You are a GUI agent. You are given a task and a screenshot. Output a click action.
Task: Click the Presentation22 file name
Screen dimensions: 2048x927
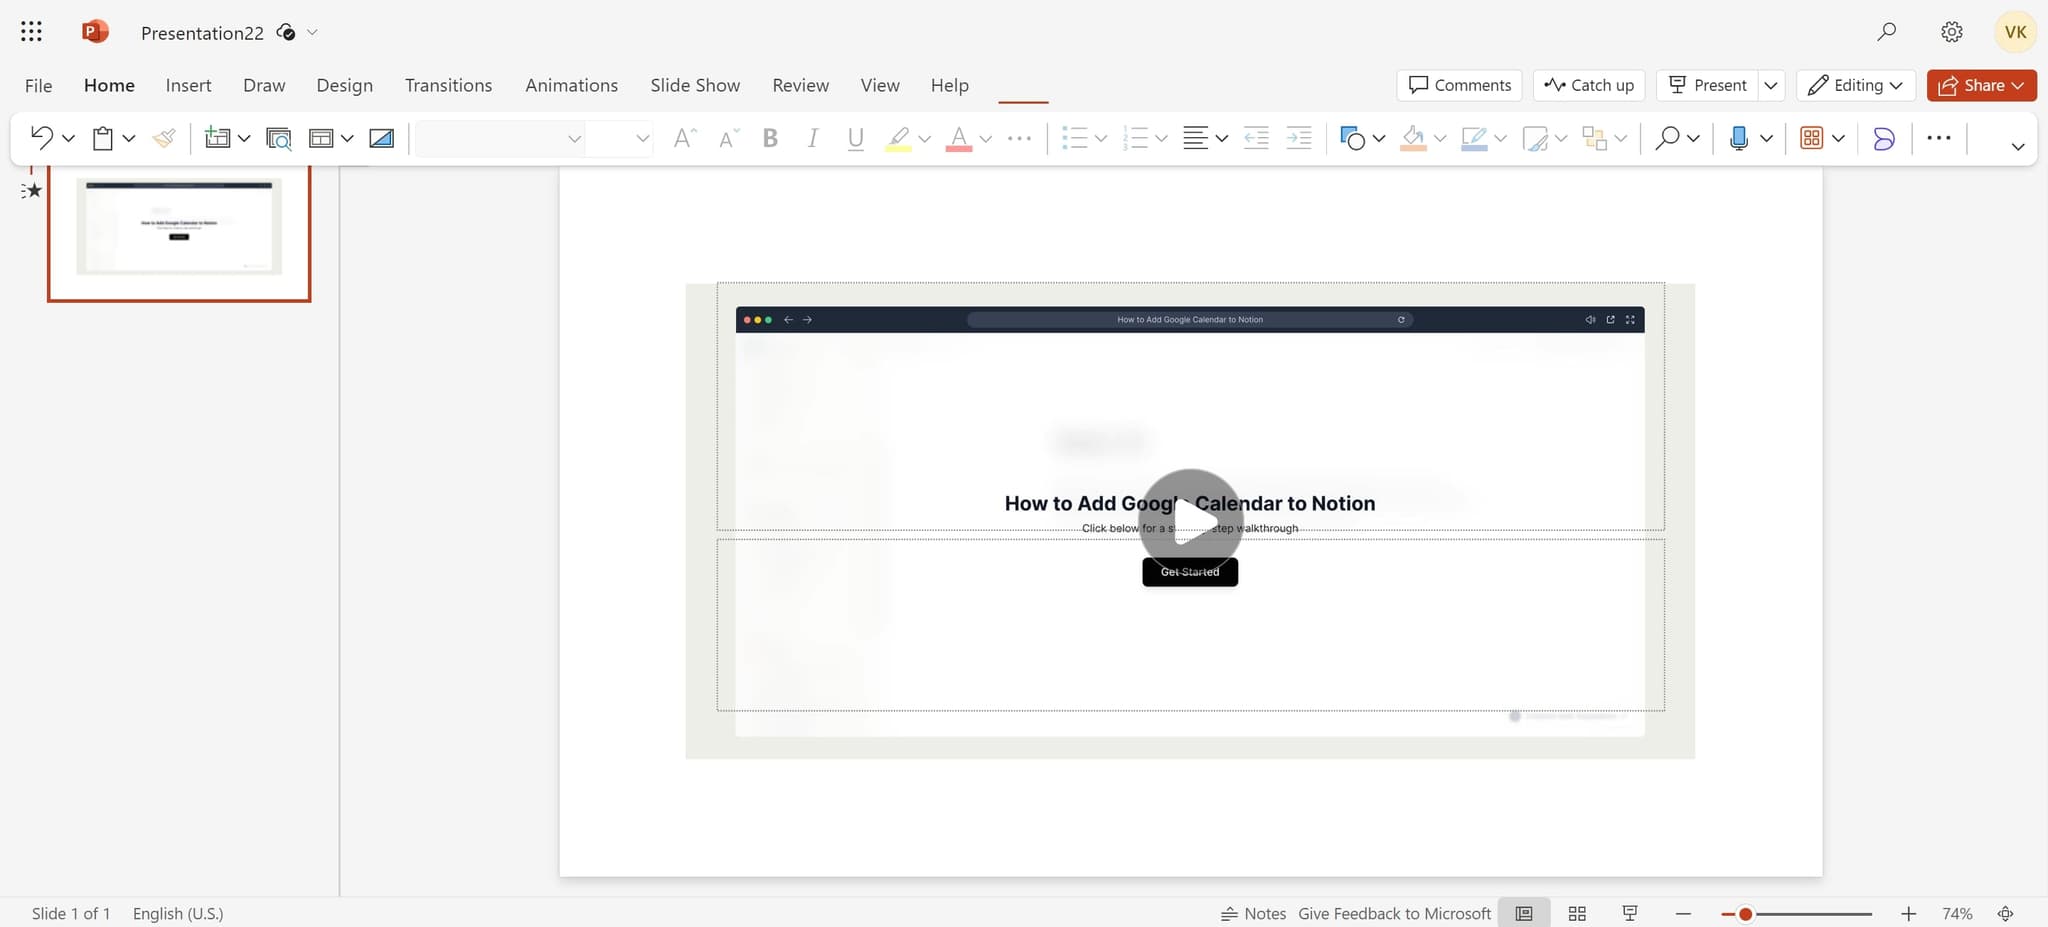(x=202, y=33)
